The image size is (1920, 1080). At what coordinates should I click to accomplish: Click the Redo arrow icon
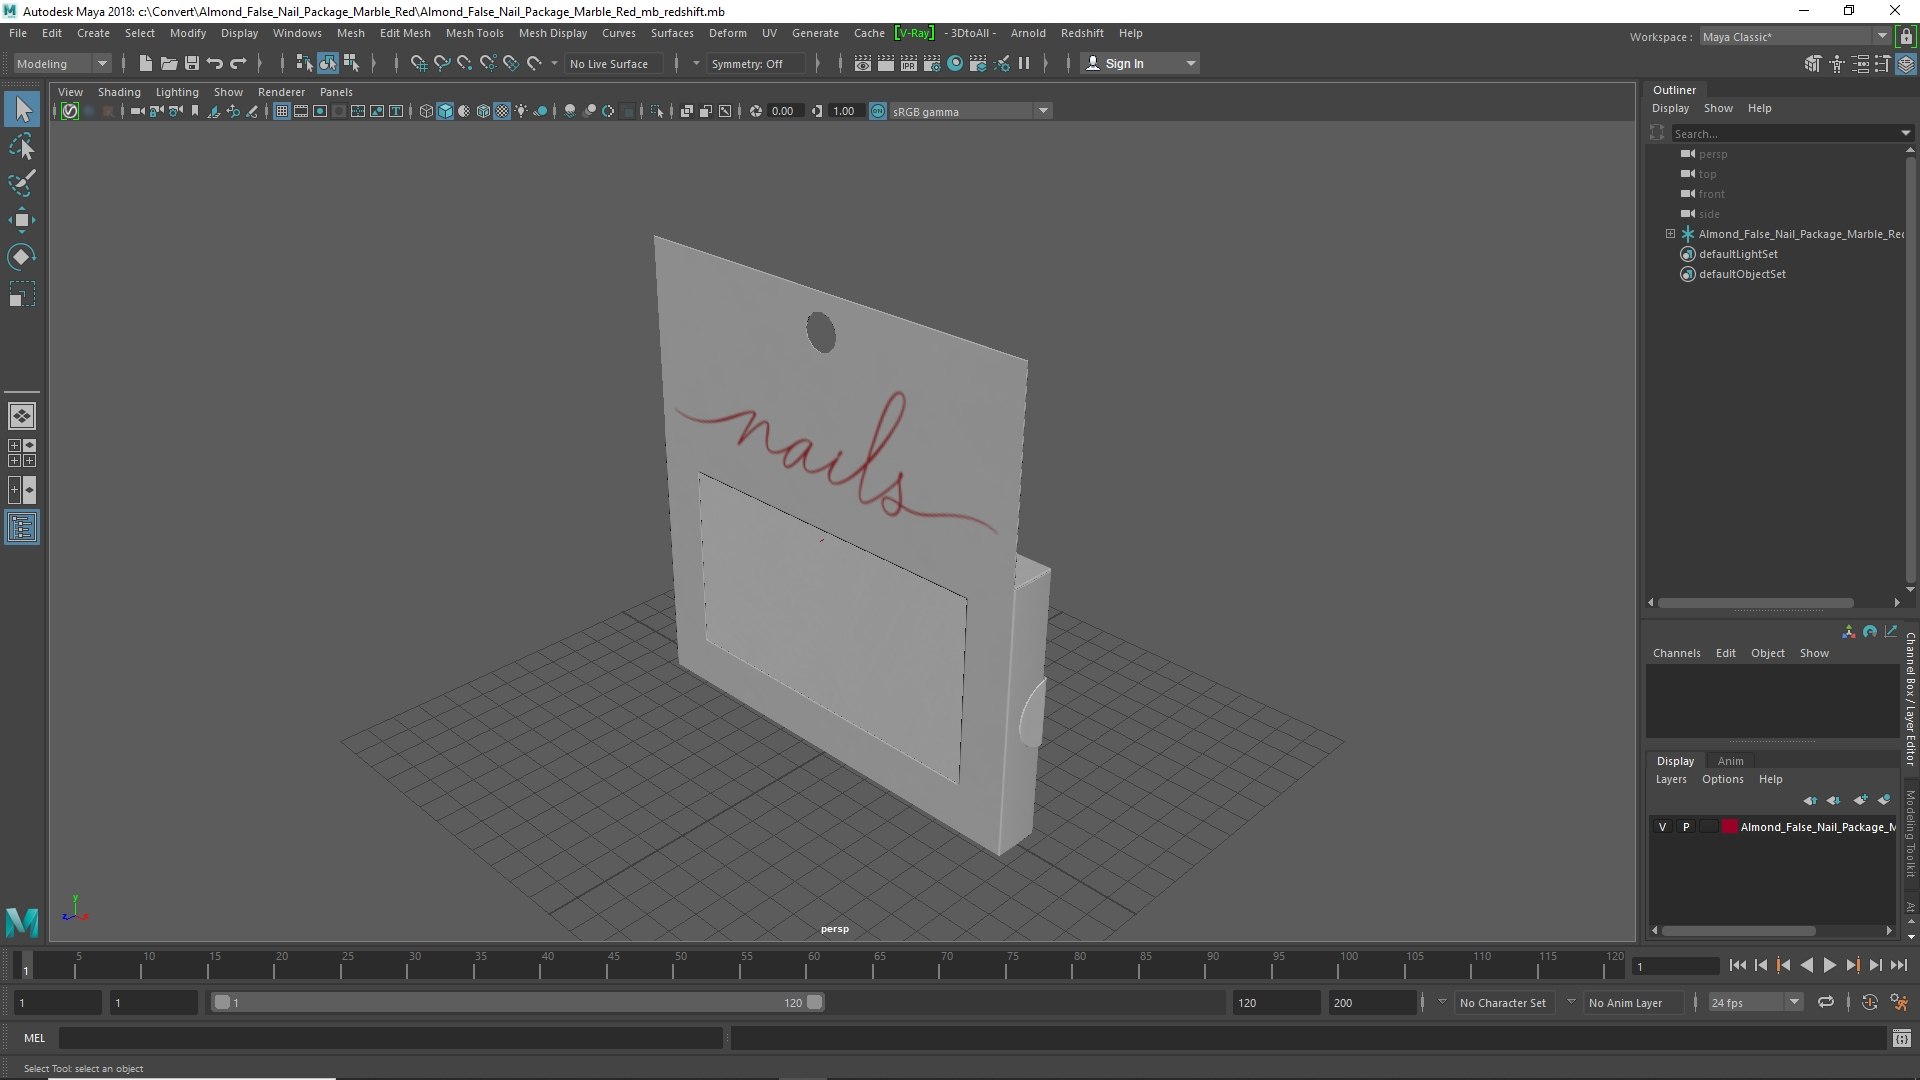(x=238, y=63)
